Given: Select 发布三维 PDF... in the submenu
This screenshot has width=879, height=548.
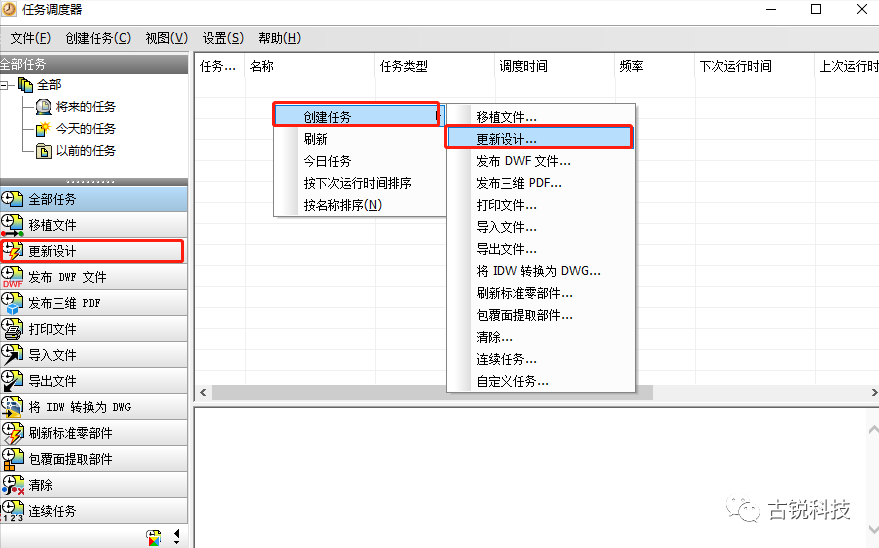Looking at the screenshot, I should [541, 183].
